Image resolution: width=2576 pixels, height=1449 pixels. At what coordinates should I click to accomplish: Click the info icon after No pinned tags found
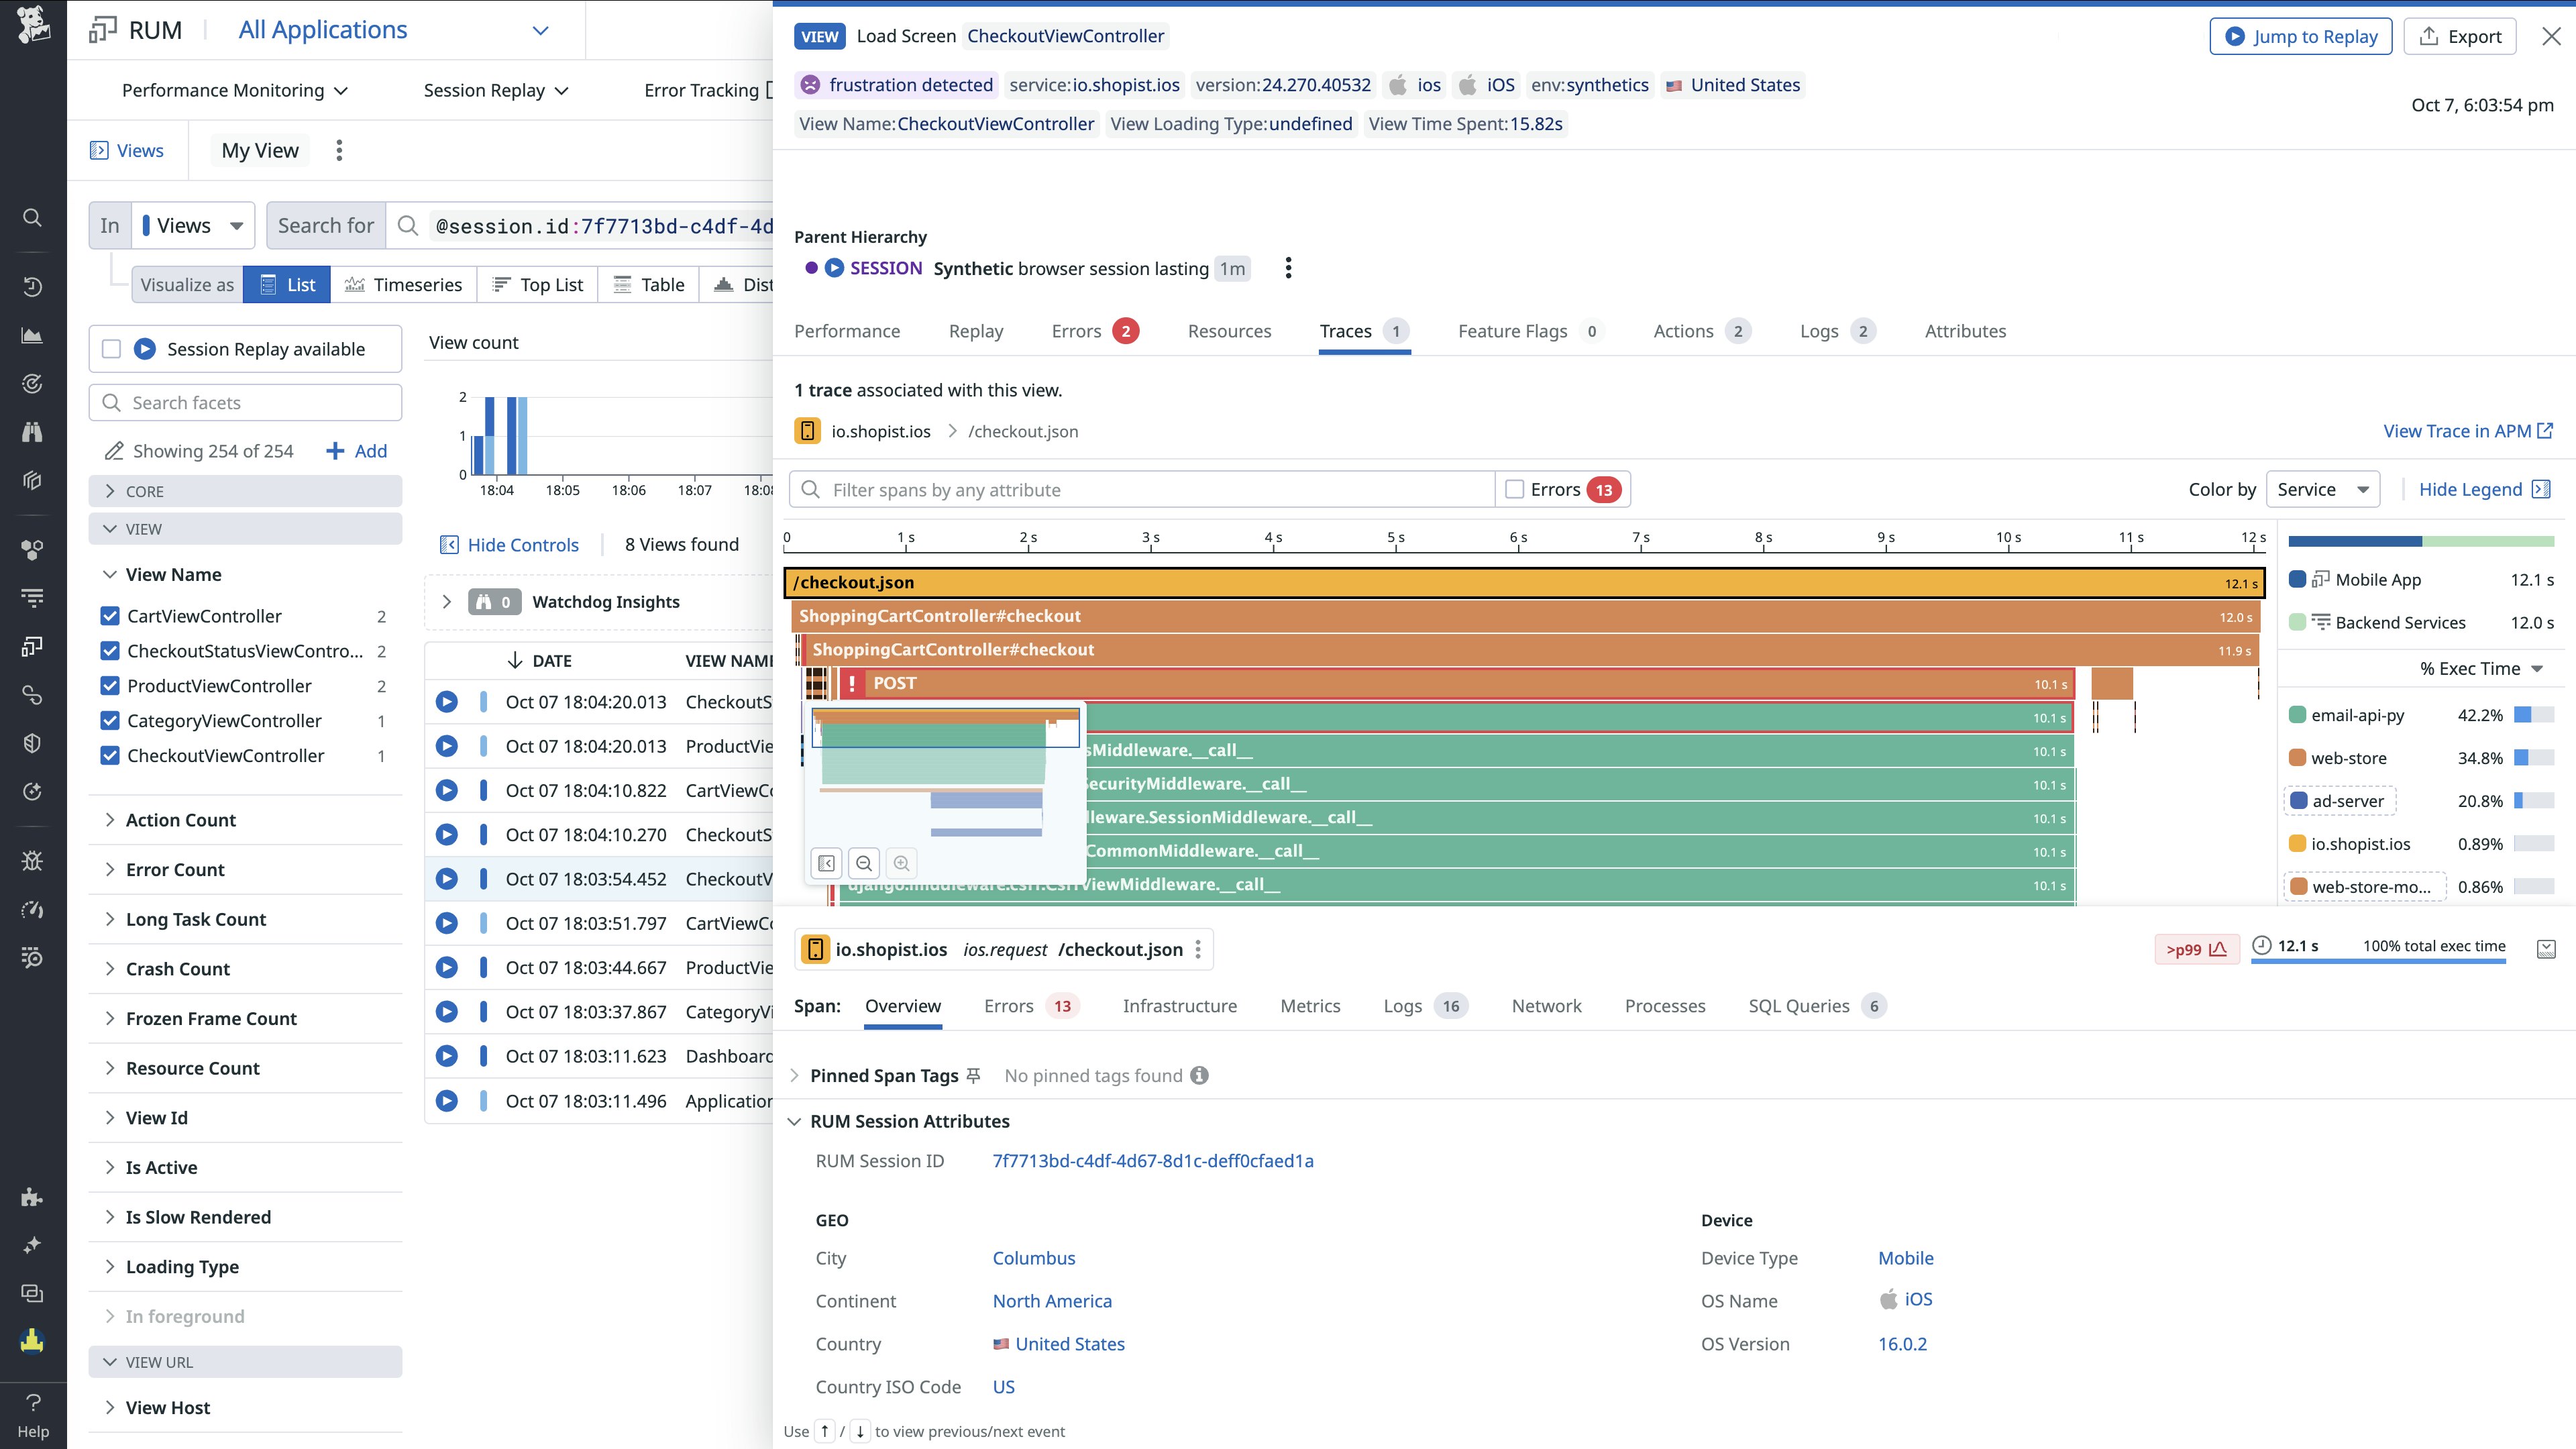pyautogui.click(x=1199, y=1075)
